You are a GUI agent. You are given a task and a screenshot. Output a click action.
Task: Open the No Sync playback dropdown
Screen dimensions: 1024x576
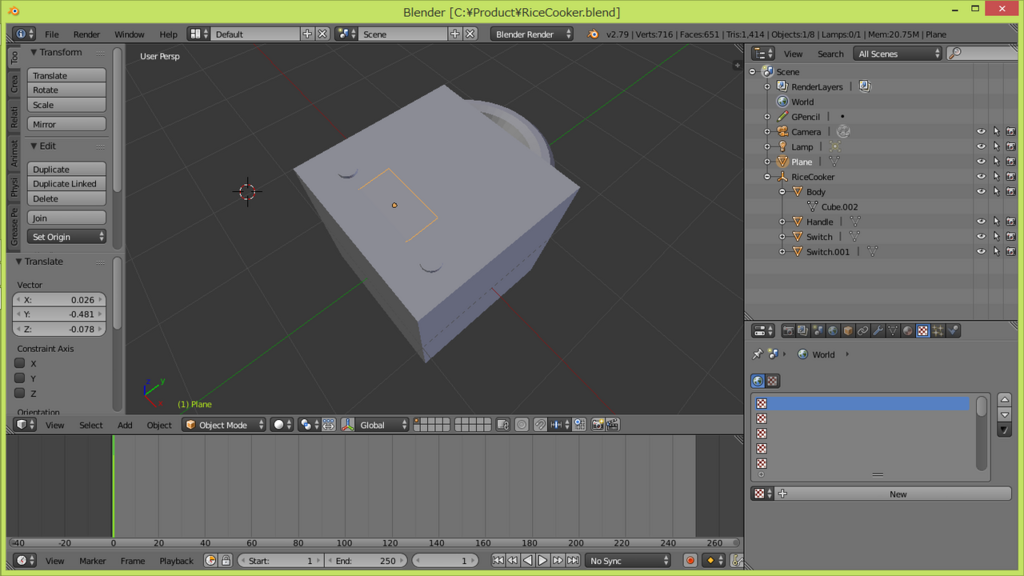(x=627, y=561)
